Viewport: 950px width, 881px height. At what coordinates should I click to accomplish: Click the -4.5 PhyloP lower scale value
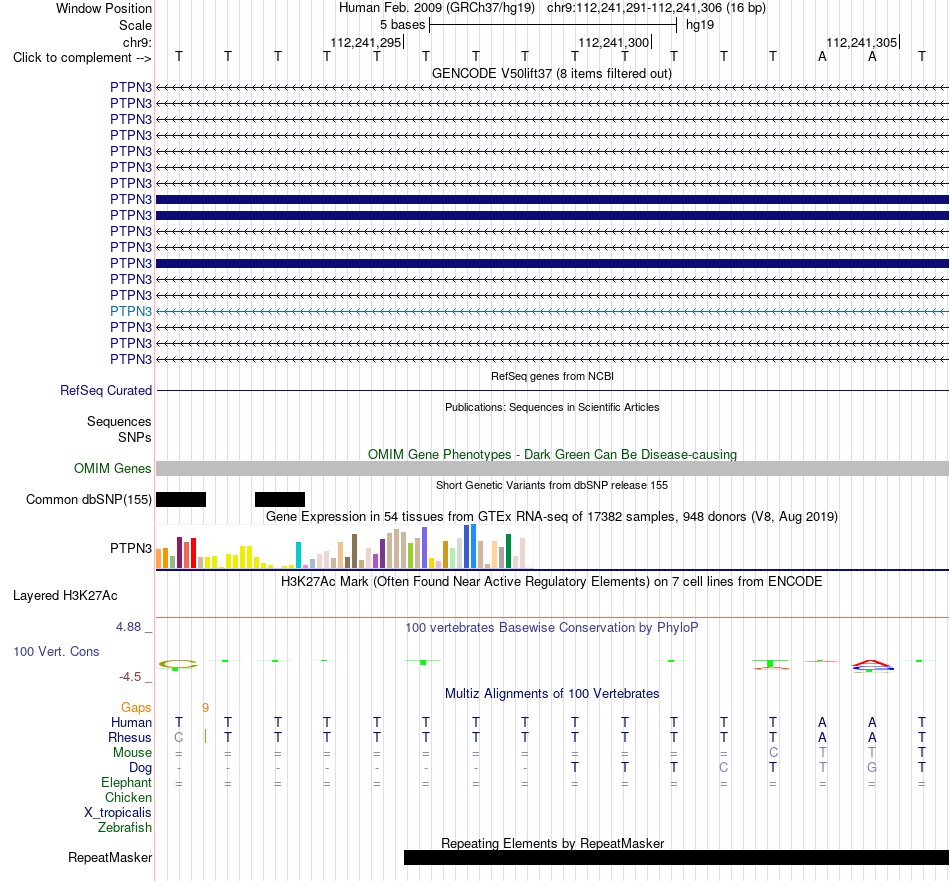(130, 677)
